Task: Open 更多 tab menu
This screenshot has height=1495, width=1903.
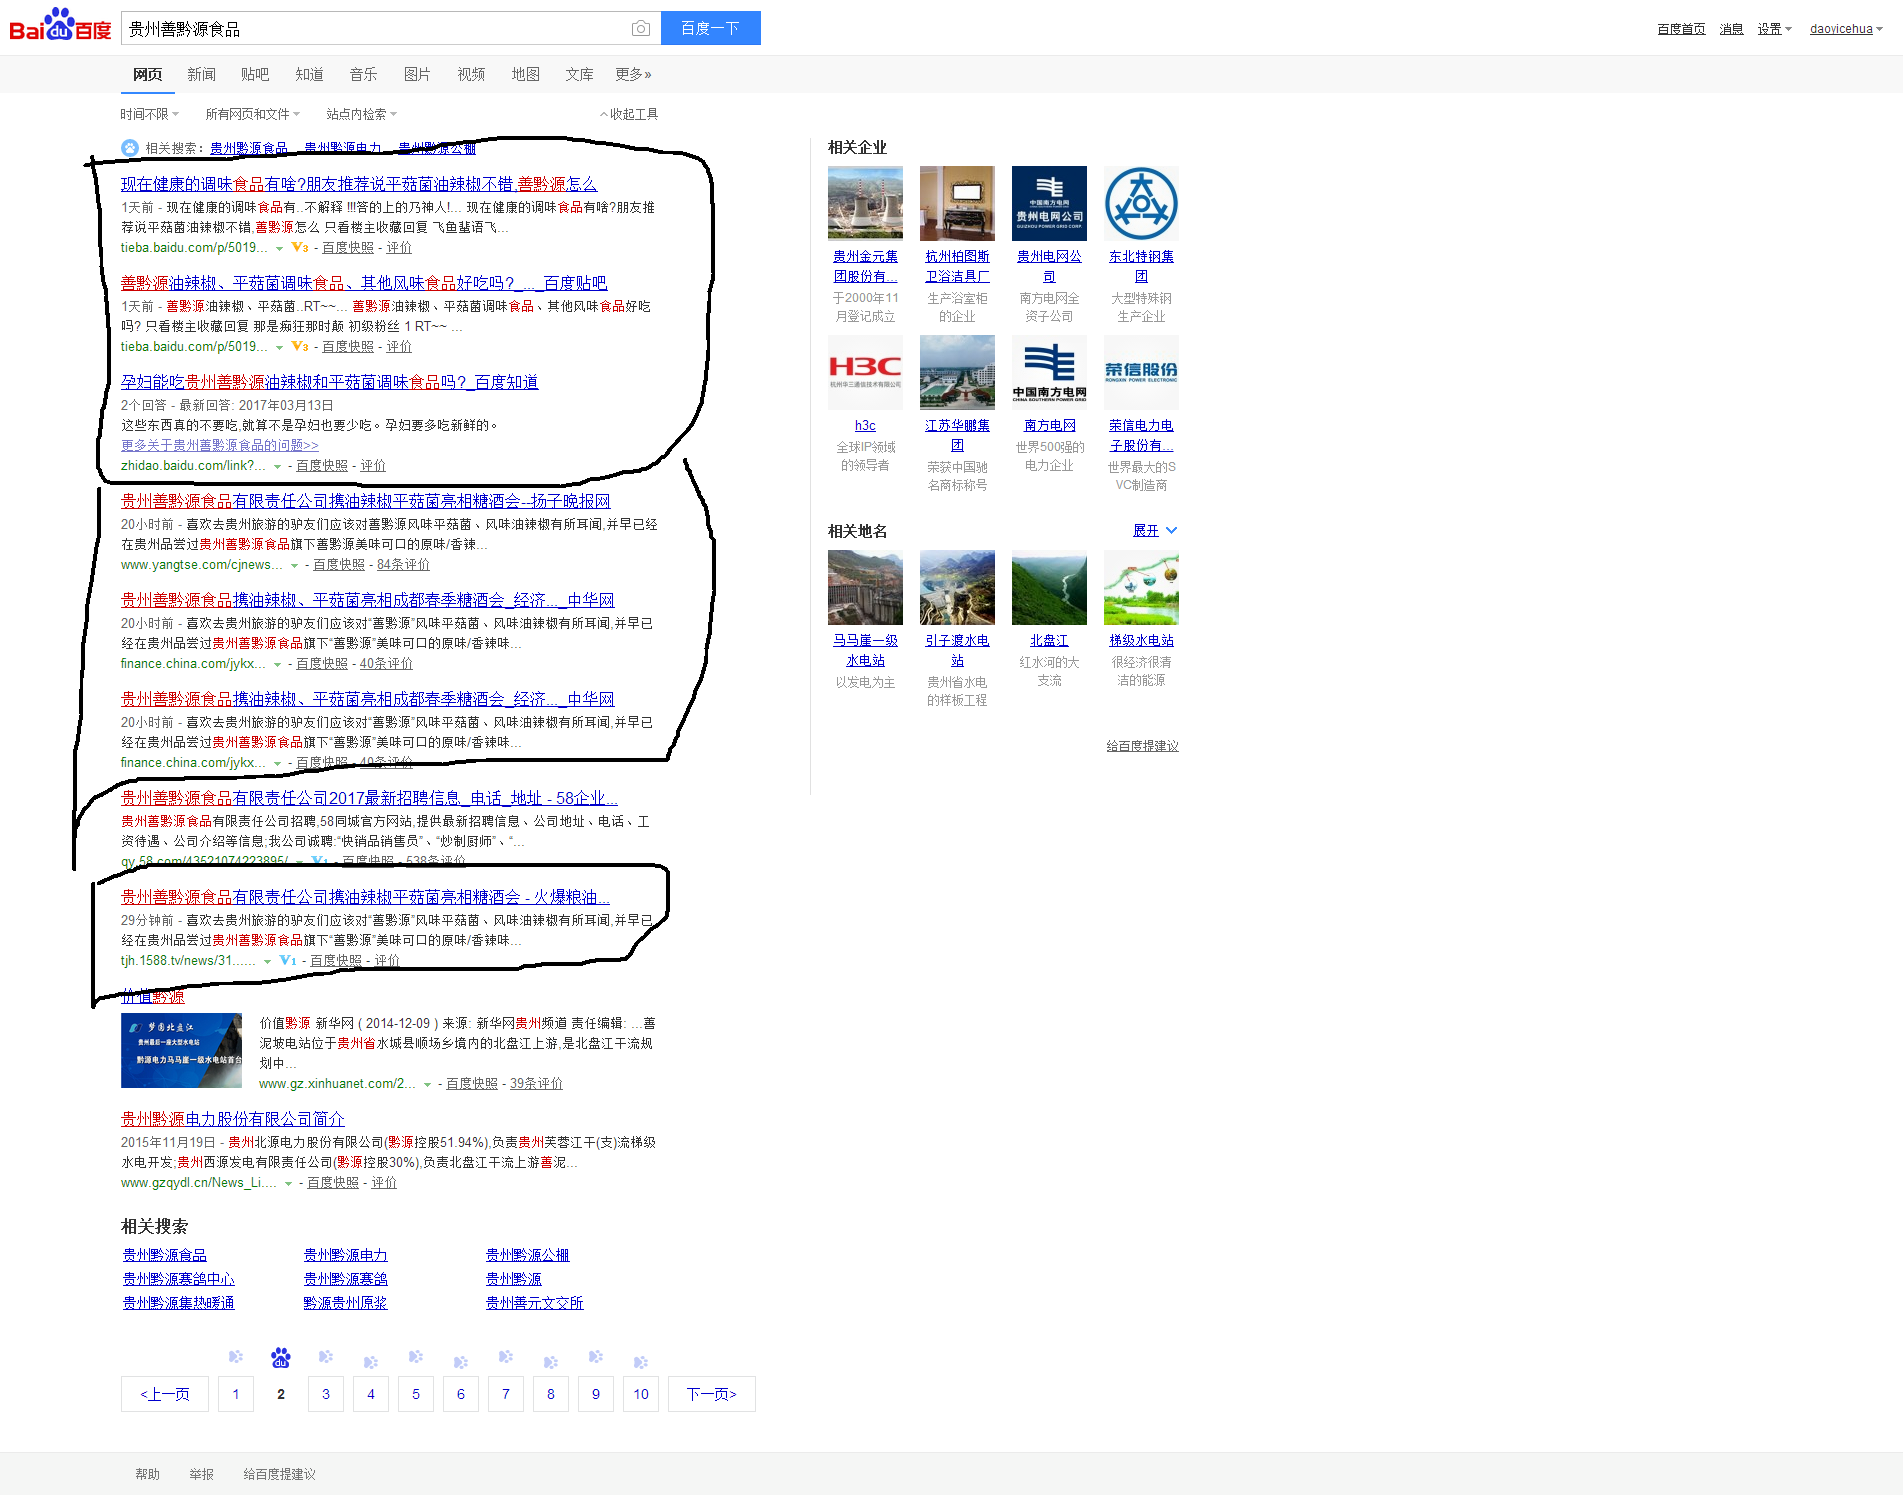Action: click(x=633, y=74)
